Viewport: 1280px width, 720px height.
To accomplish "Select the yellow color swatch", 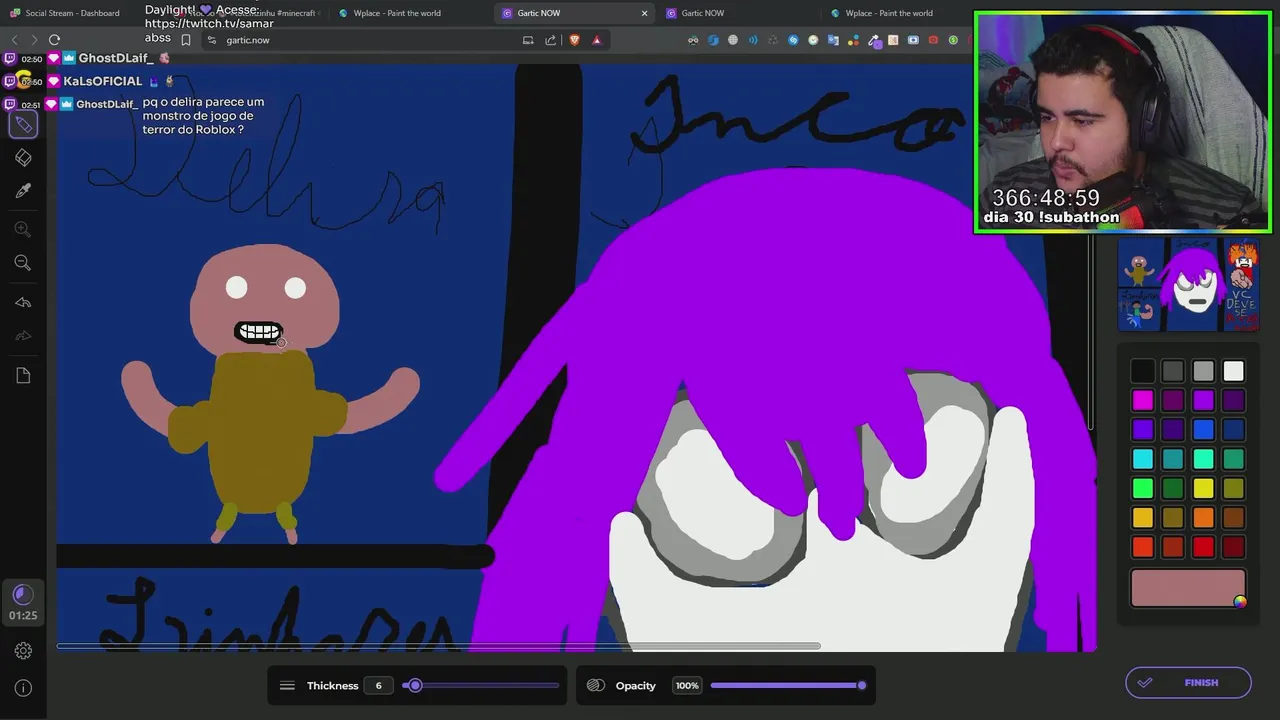I will pyautogui.click(x=1203, y=488).
